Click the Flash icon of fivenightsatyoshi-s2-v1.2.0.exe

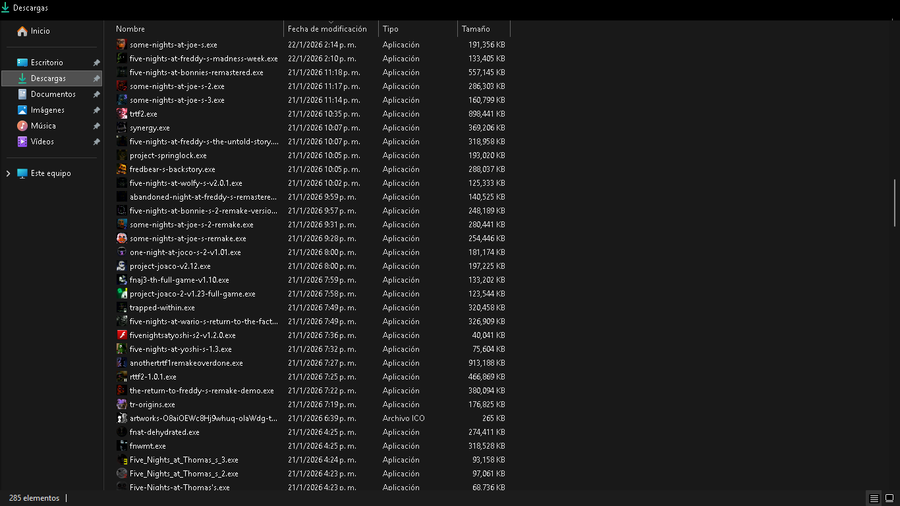point(122,335)
